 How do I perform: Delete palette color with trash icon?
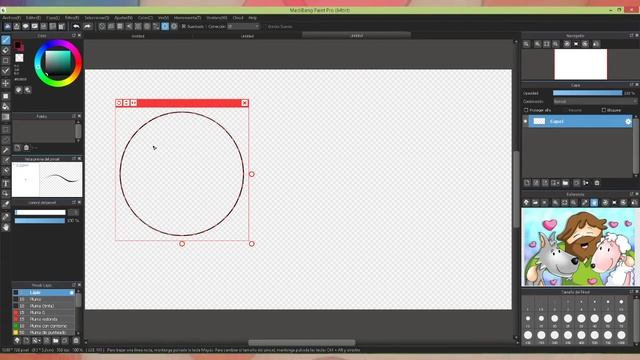[x=26, y=148]
